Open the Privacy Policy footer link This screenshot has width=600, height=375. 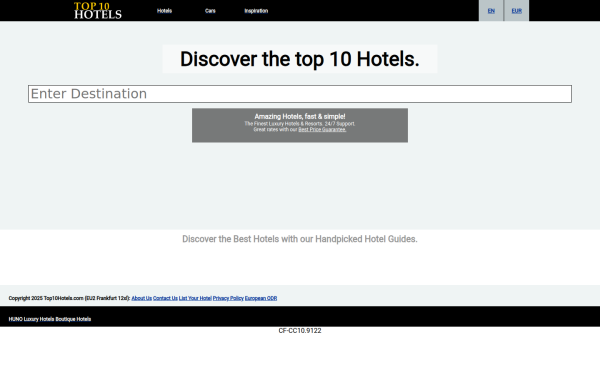tap(228, 298)
